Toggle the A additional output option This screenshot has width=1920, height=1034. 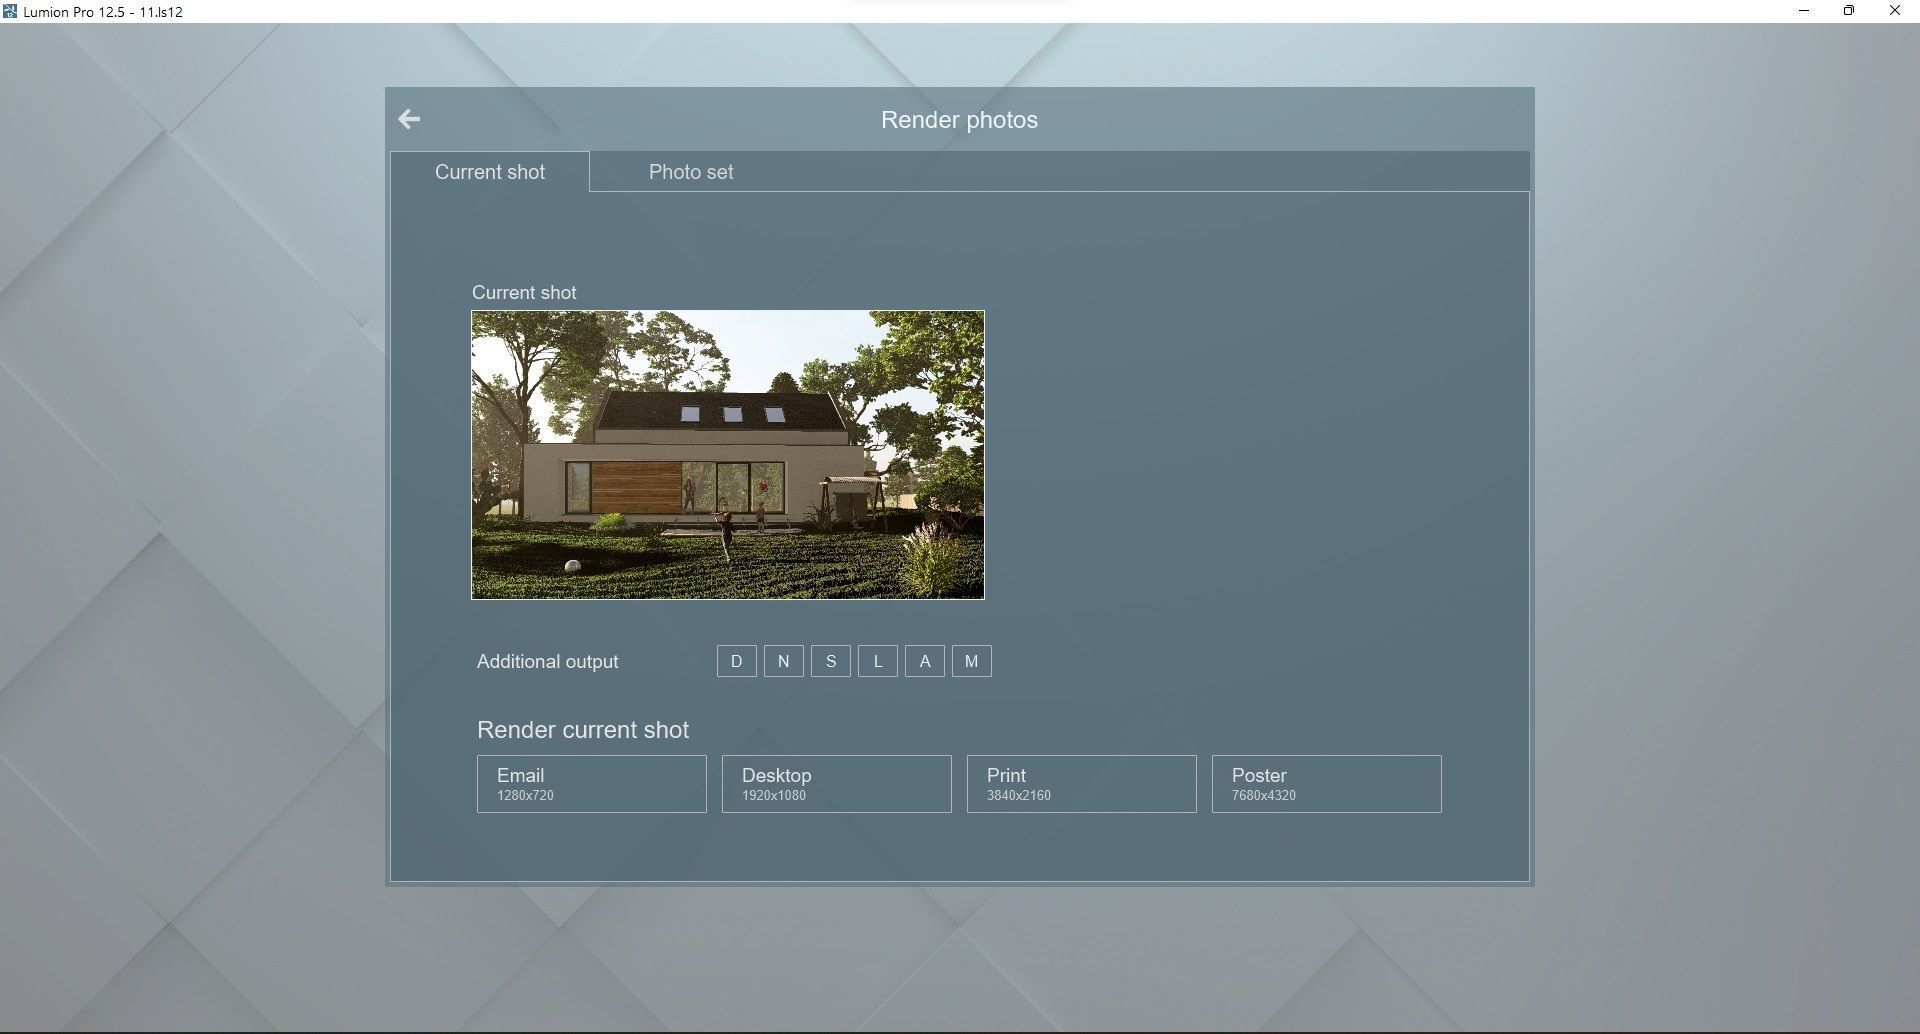point(925,661)
